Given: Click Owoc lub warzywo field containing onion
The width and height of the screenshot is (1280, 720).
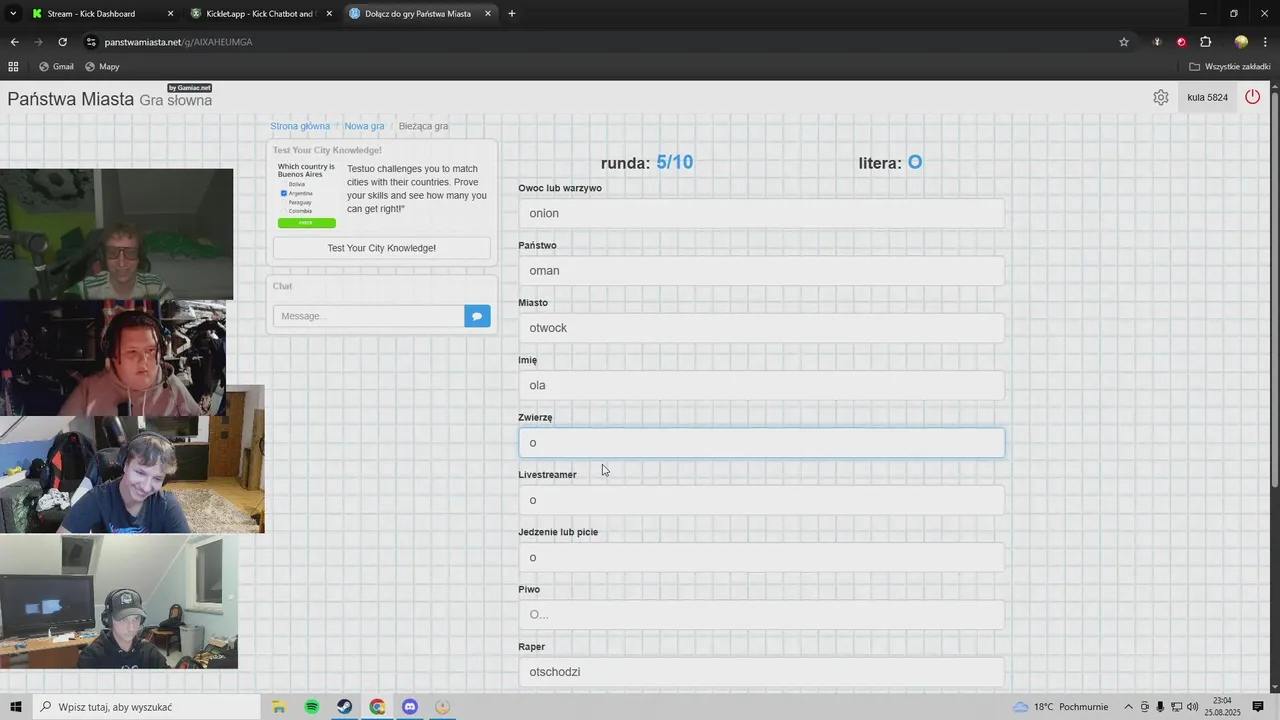Looking at the screenshot, I should click(x=761, y=213).
